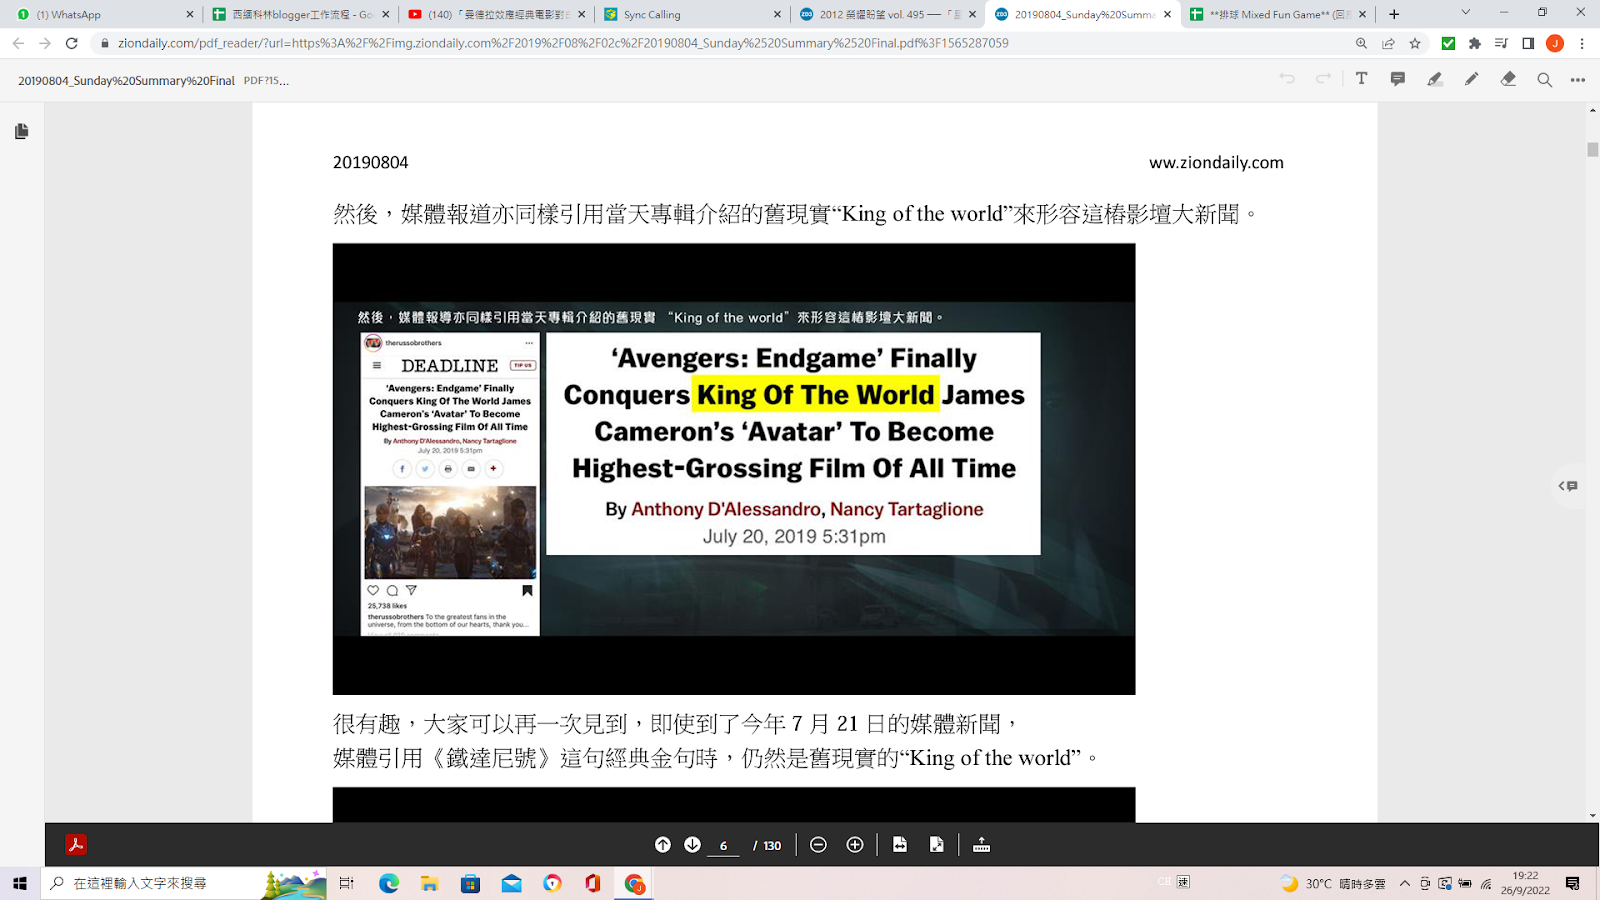1600x900 pixels.
Task: Switch to the WhatsApp tab
Action: pyautogui.click(x=100, y=14)
